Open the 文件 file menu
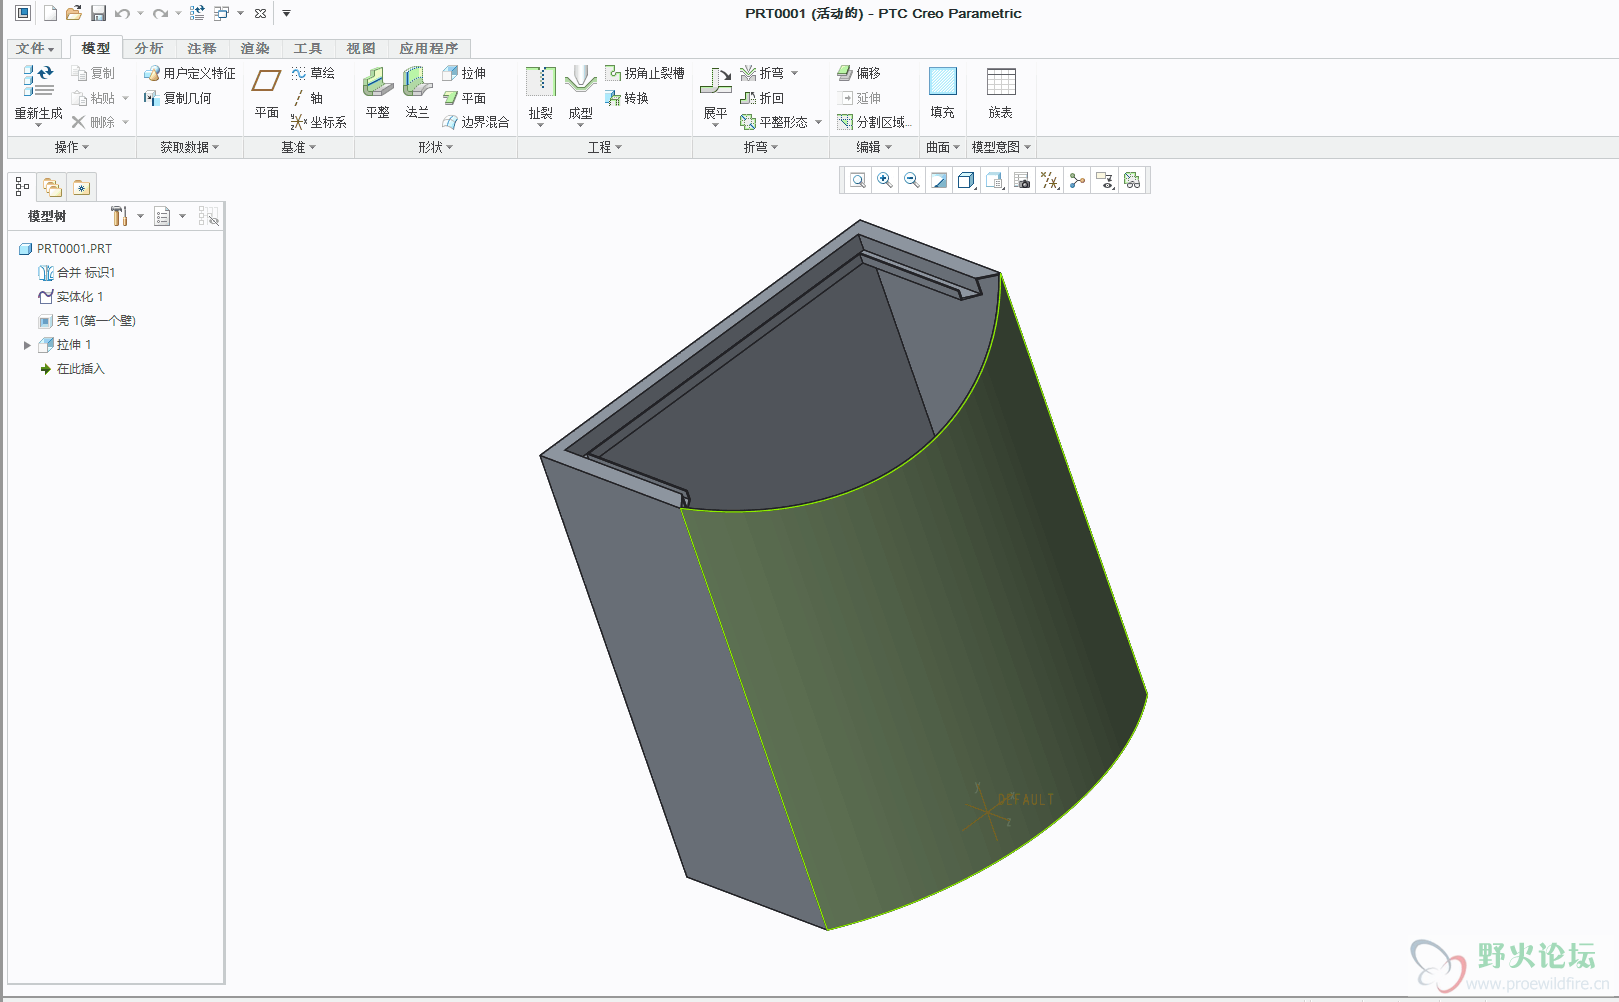 click(35, 48)
